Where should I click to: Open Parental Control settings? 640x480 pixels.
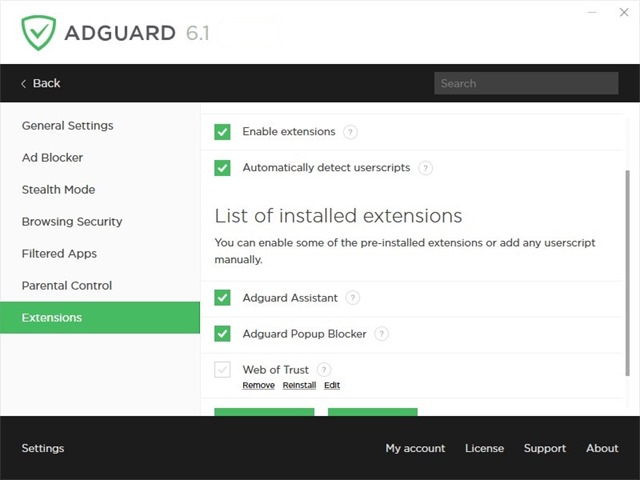(x=67, y=286)
